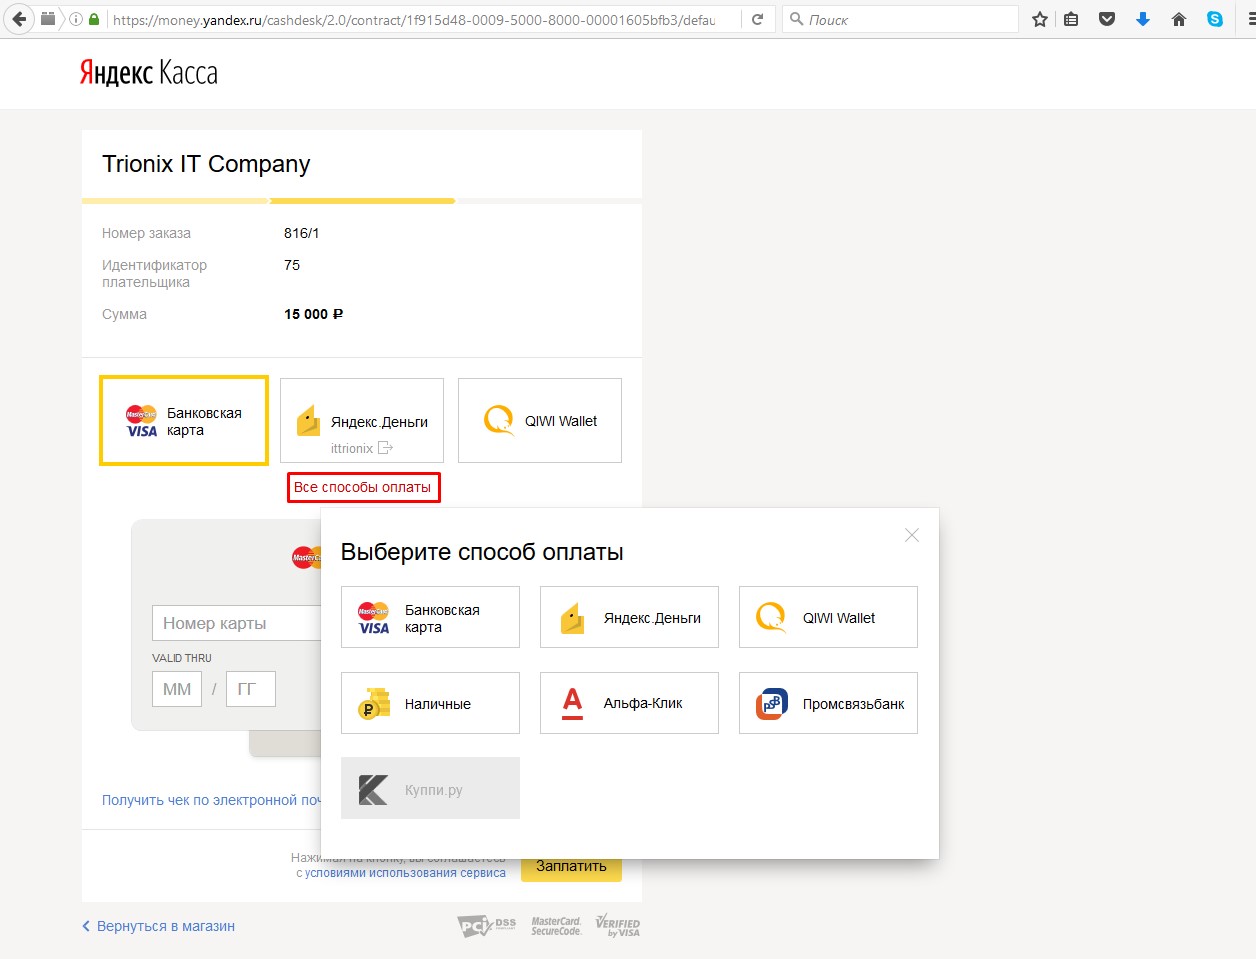1256x959 pixels.
Task: Click the disabled Куппи.ру option
Action: [x=430, y=788]
